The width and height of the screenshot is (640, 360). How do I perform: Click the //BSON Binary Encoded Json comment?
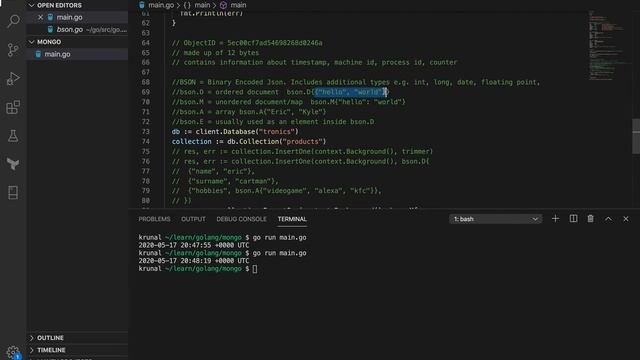(356, 82)
